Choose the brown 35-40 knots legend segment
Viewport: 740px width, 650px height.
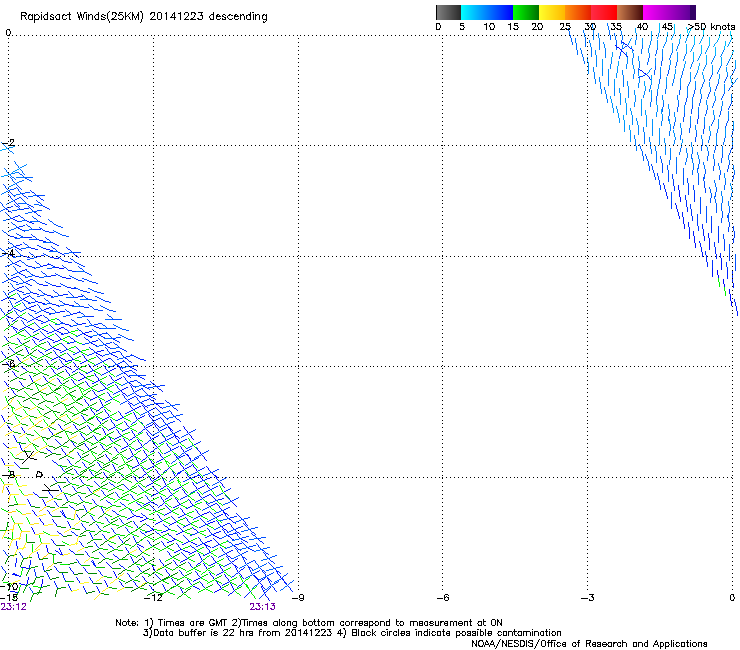[630, 12]
